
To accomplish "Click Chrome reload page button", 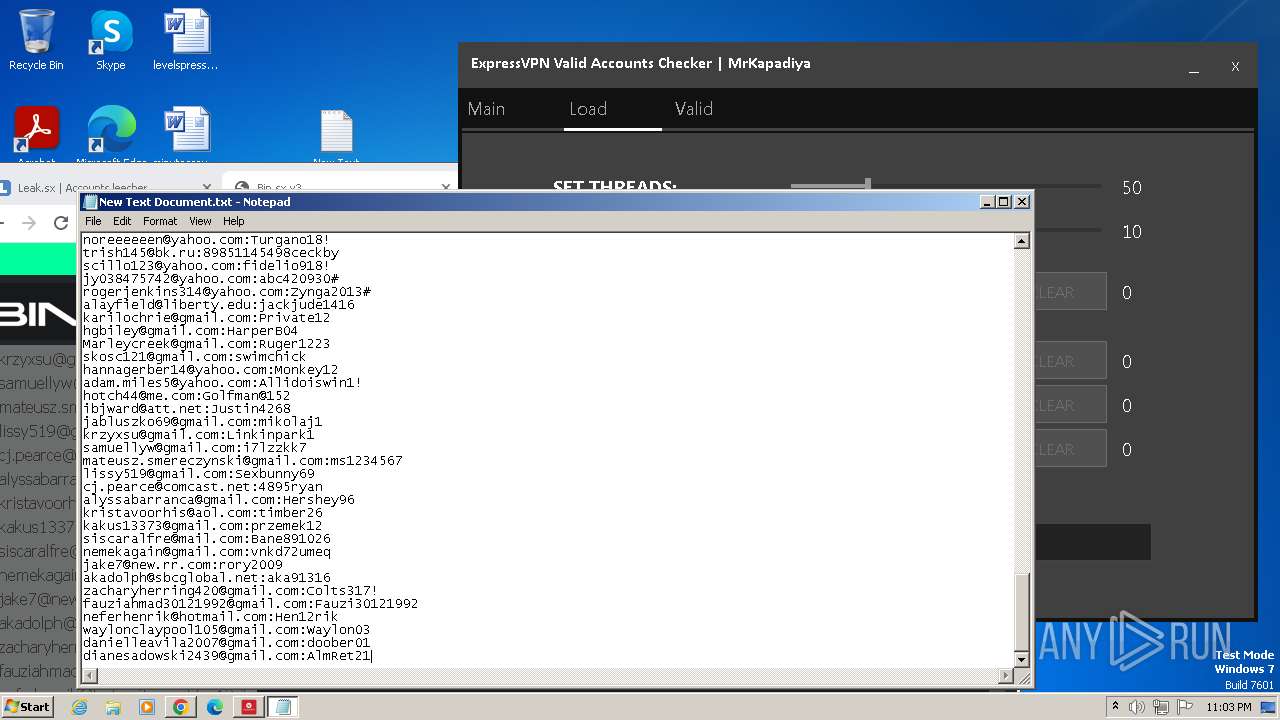I will 62,223.
